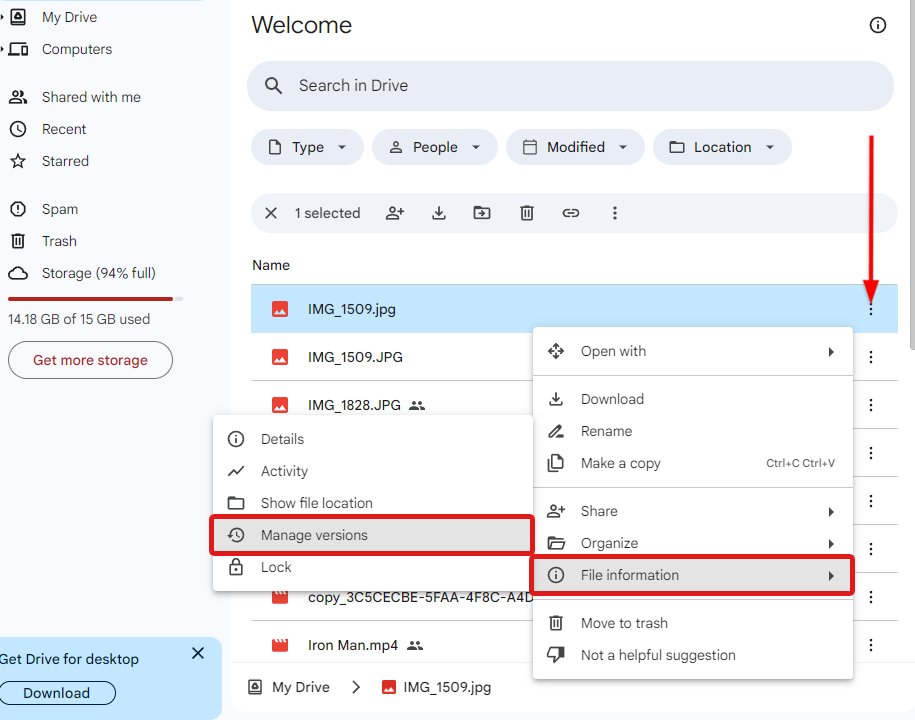Click the video file icon of Iron Man.mp4
This screenshot has height=720, width=915.
(280, 645)
